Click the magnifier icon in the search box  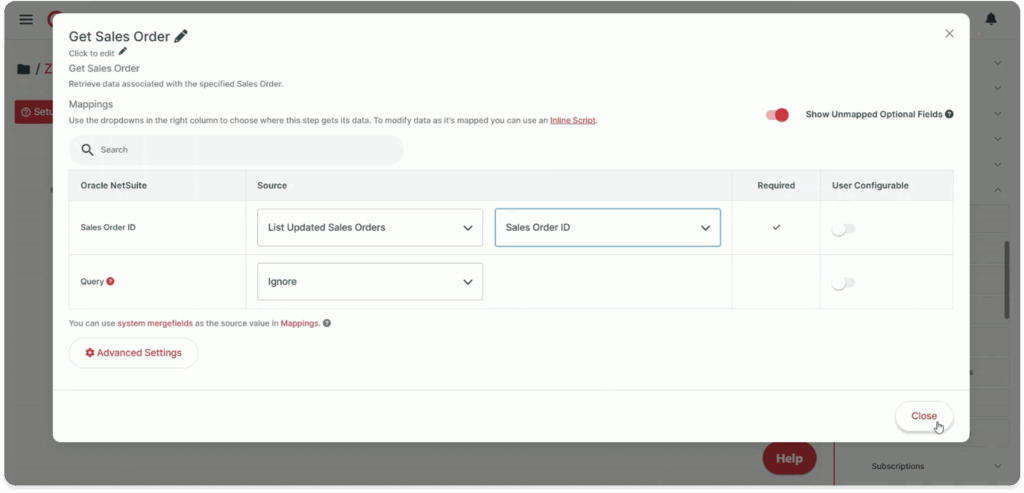pyautogui.click(x=88, y=150)
